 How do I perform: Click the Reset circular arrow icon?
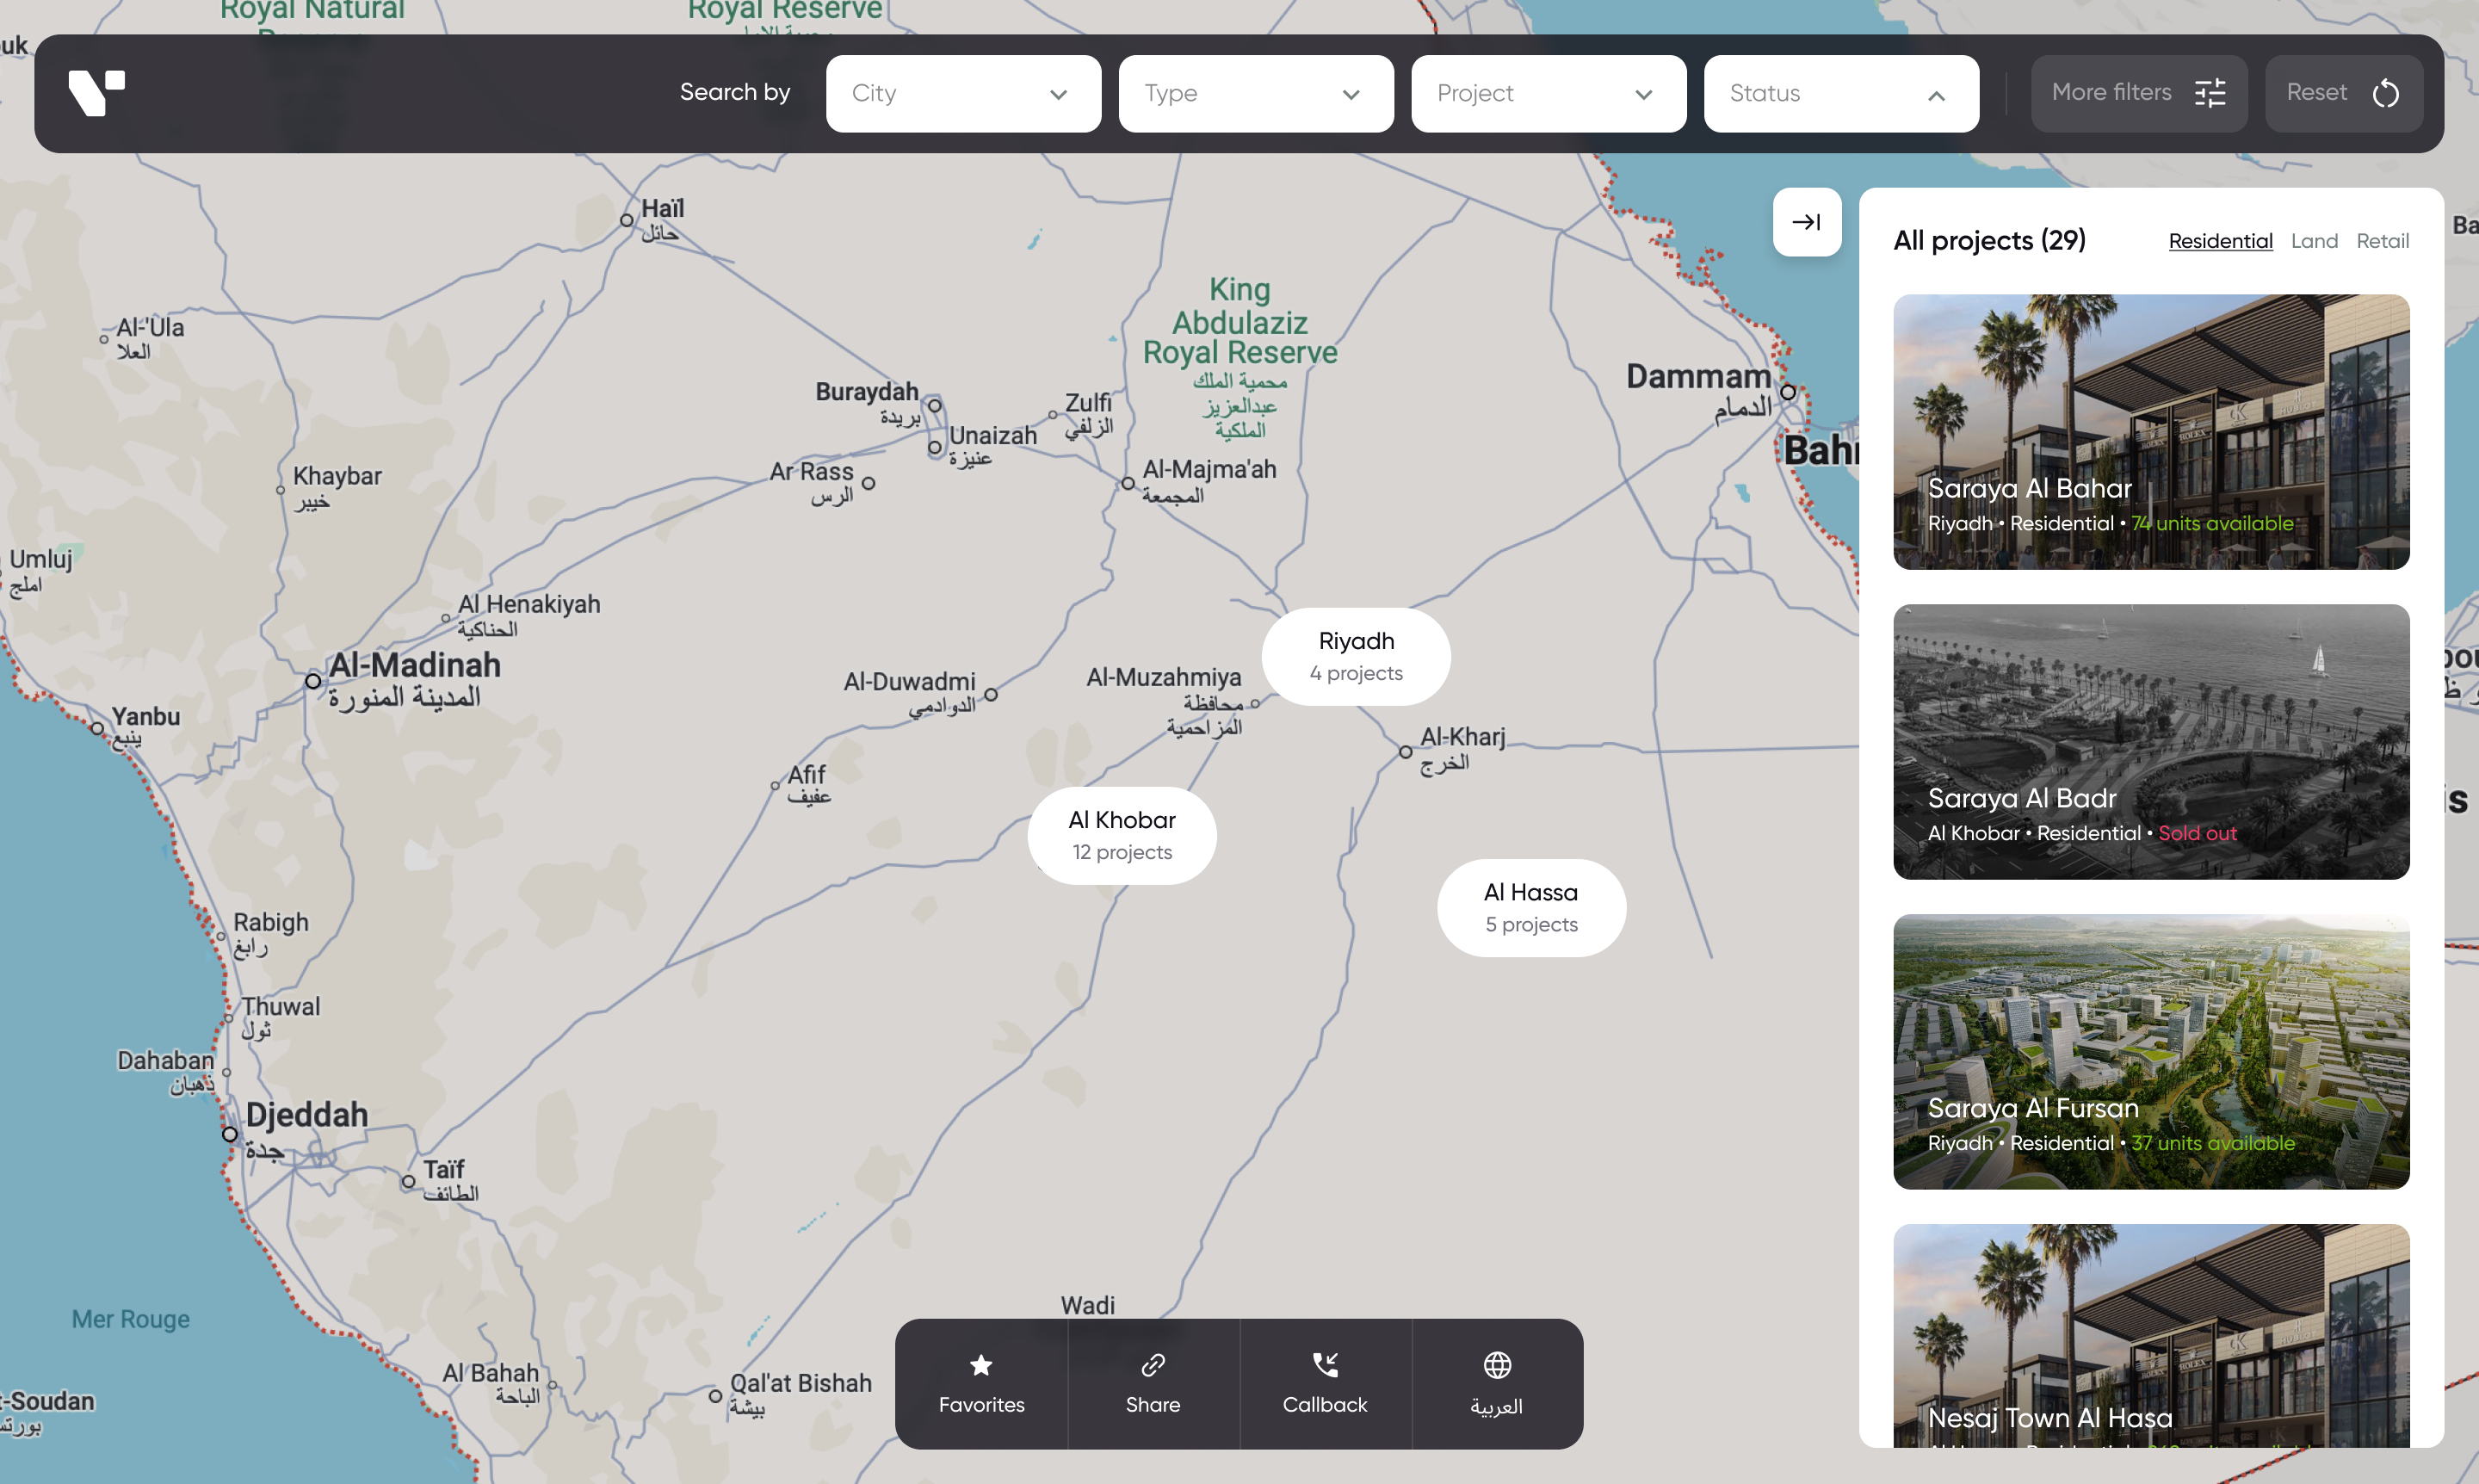click(x=2385, y=93)
